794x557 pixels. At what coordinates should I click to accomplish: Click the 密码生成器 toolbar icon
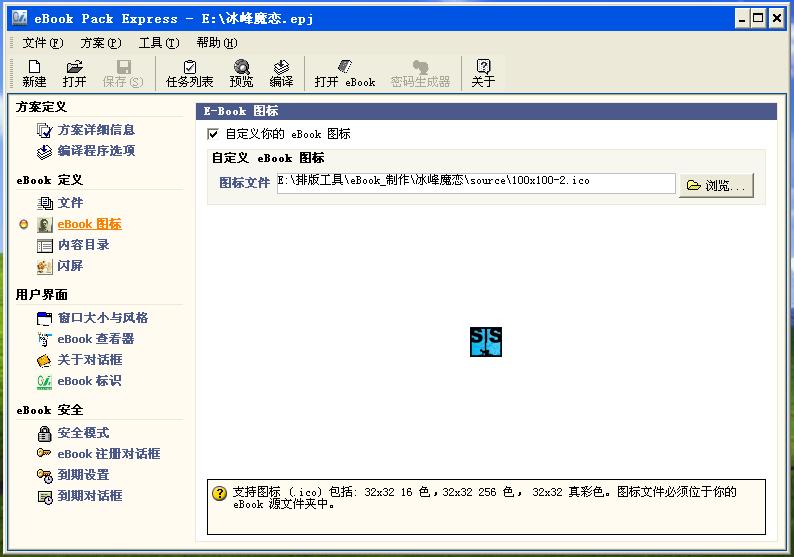420,67
